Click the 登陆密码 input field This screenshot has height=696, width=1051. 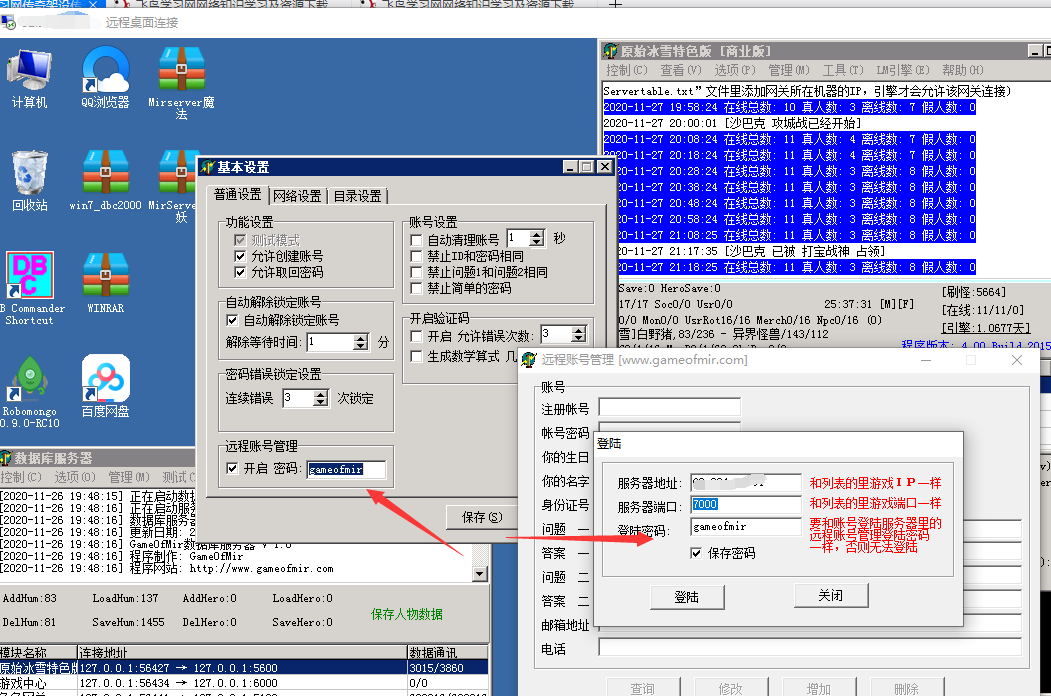tap(745, 526)
